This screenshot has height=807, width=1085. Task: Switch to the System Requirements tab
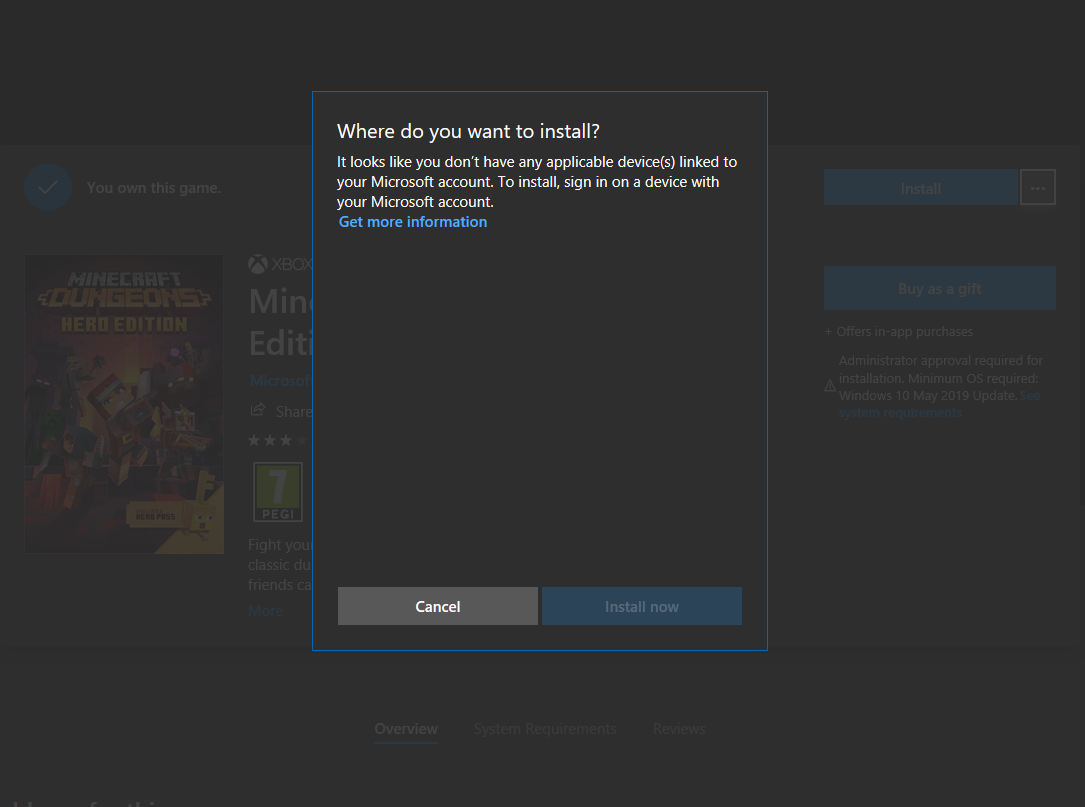pos(545,729)
